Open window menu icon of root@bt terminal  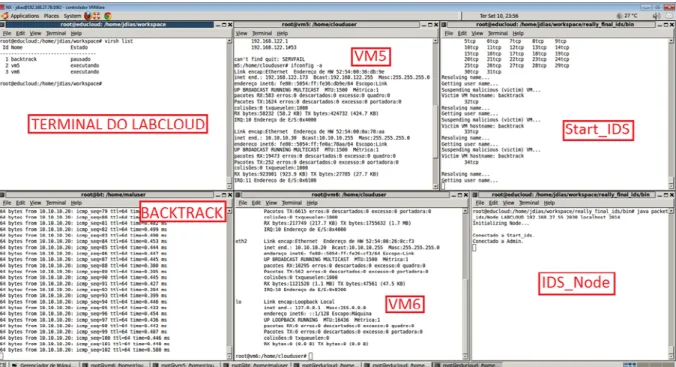3,195
